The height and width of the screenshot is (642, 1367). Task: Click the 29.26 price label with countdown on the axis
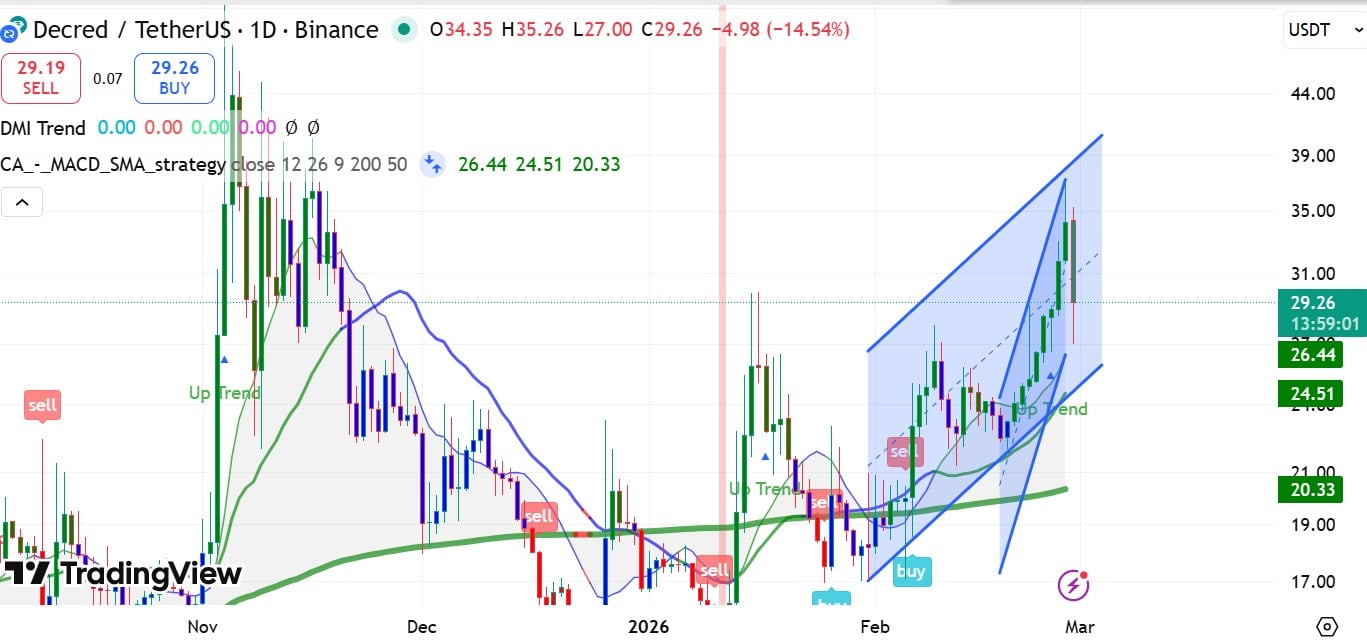[x=1320, y=314]
